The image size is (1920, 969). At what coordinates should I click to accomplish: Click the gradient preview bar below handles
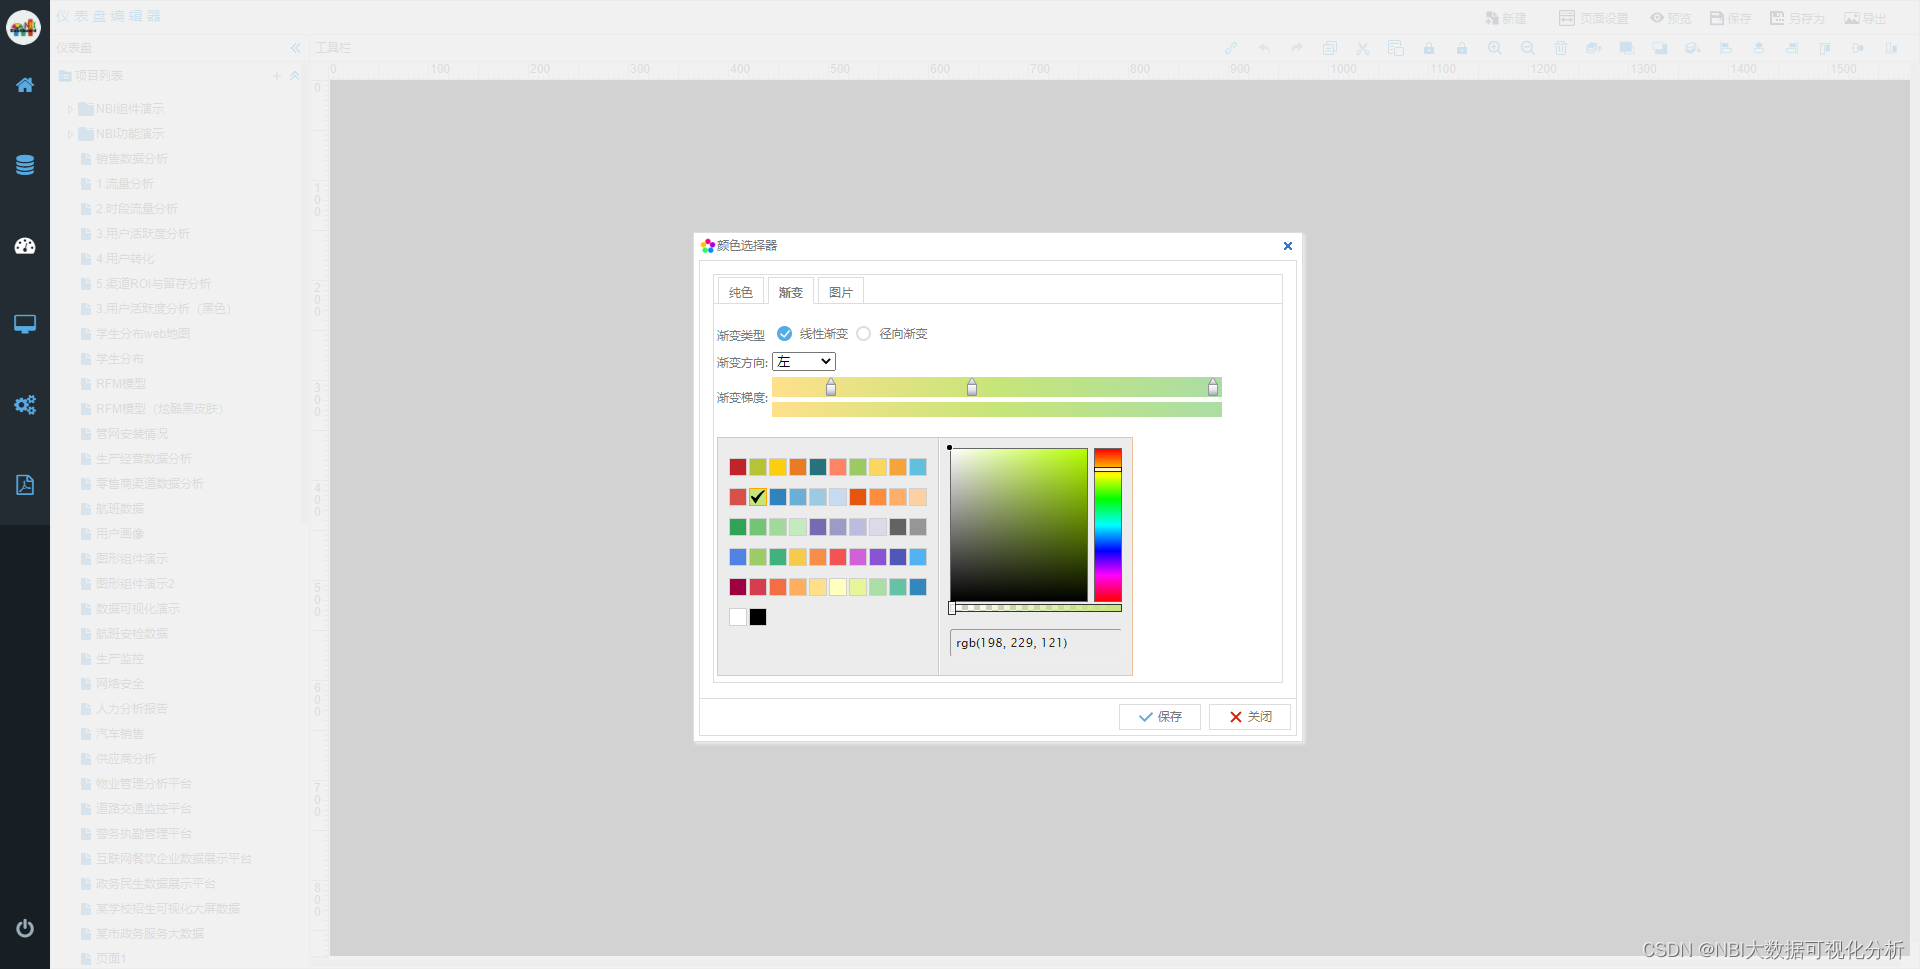[x=997, y=410]
